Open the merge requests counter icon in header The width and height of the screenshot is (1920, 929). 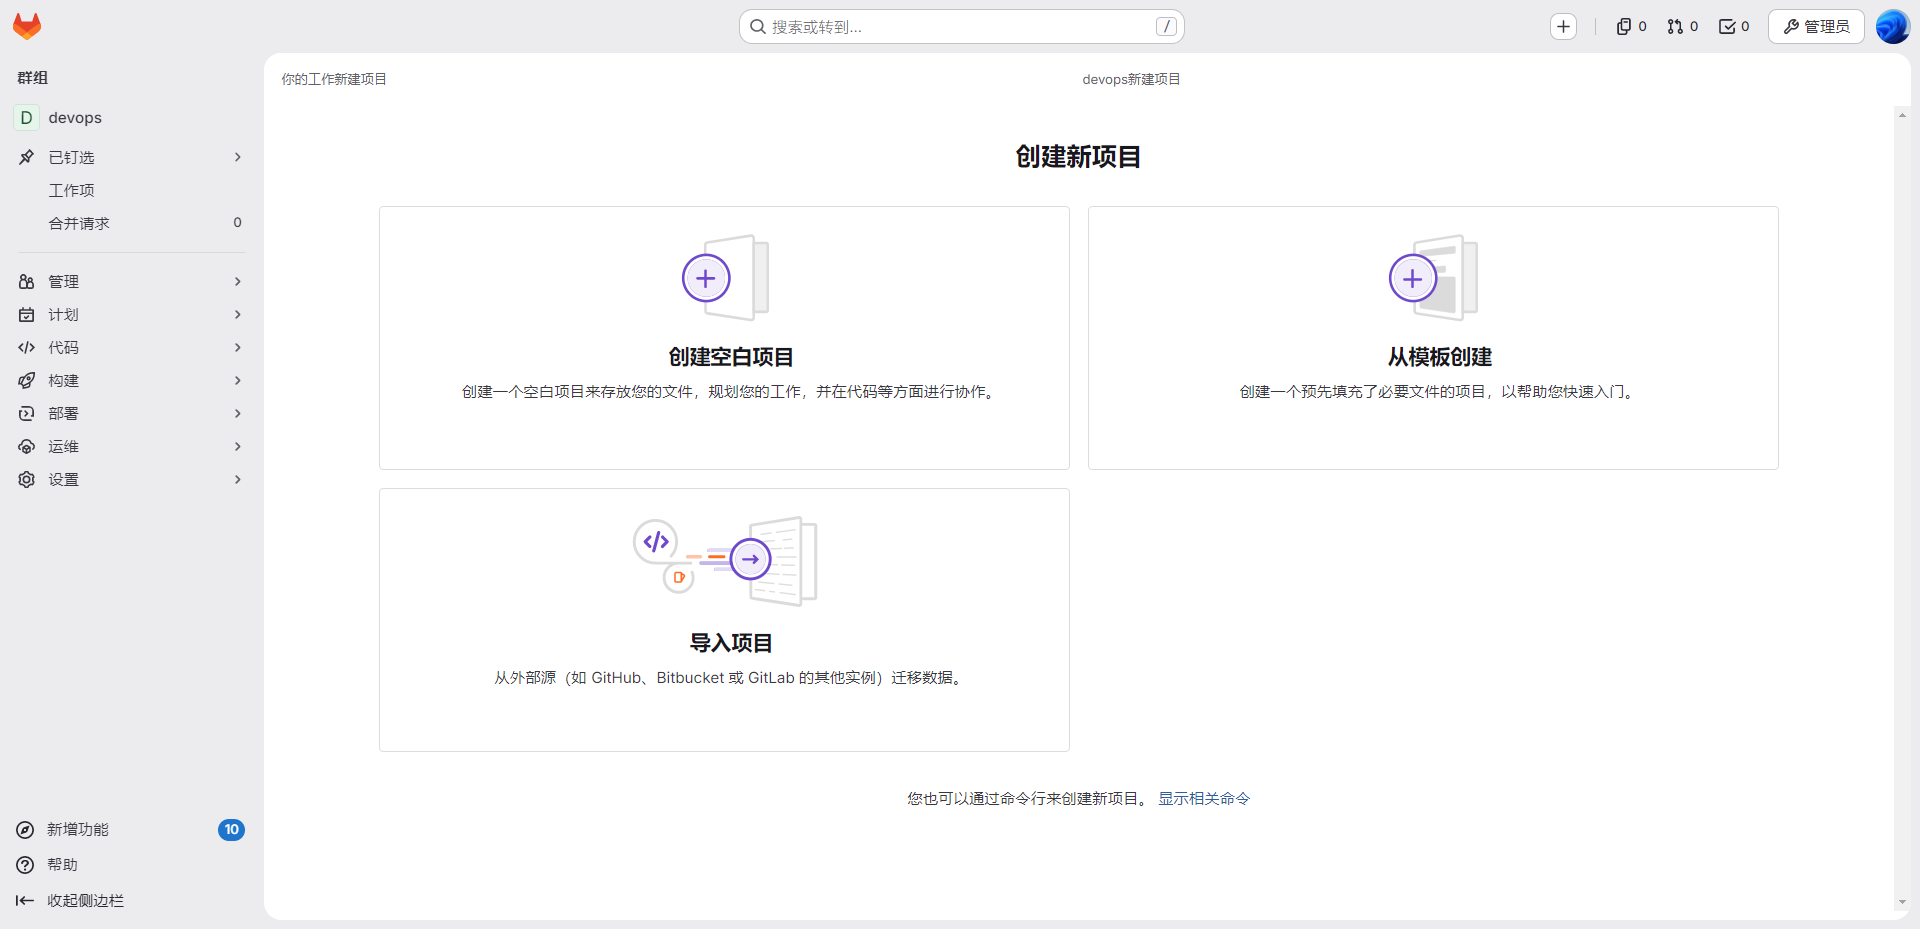pos(1682,27)
